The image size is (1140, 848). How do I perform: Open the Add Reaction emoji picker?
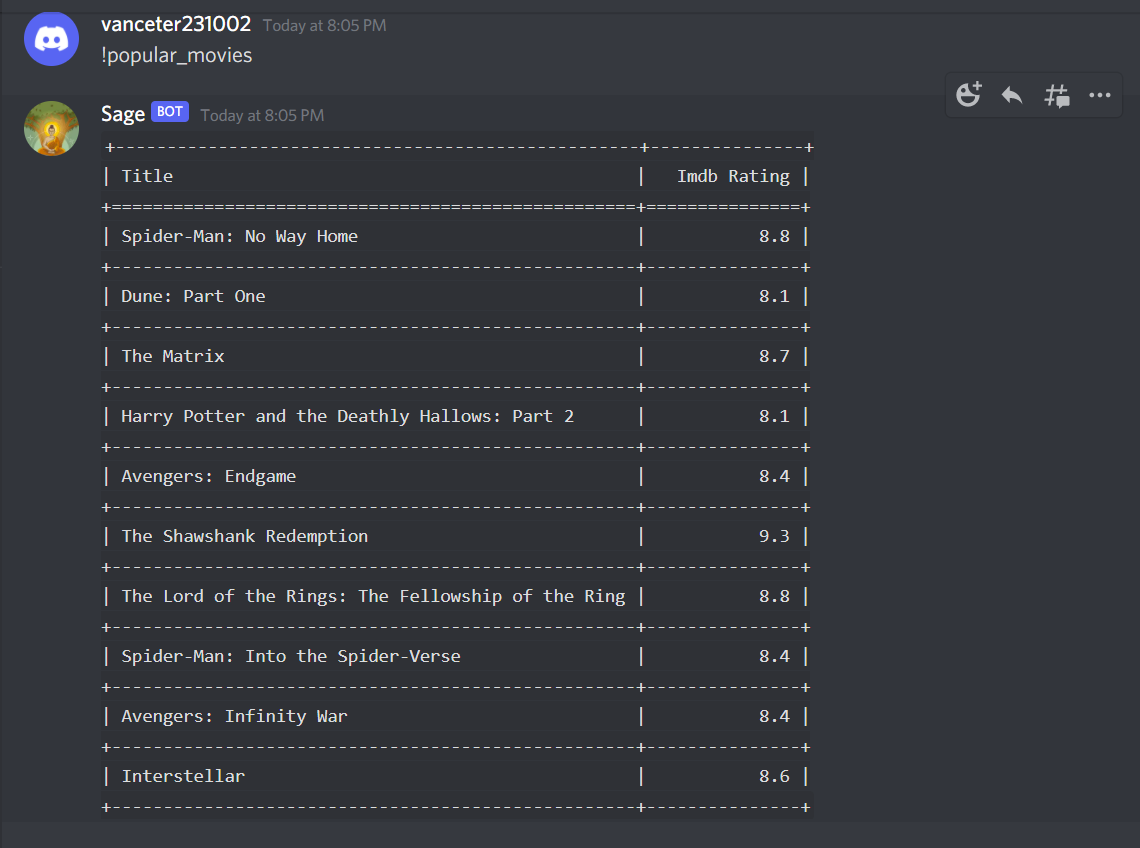968,95
